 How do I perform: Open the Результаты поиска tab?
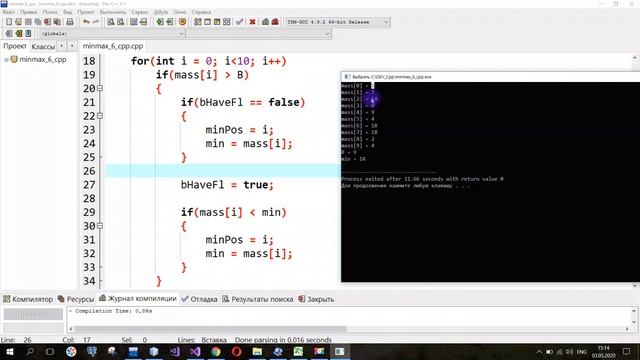258,299
